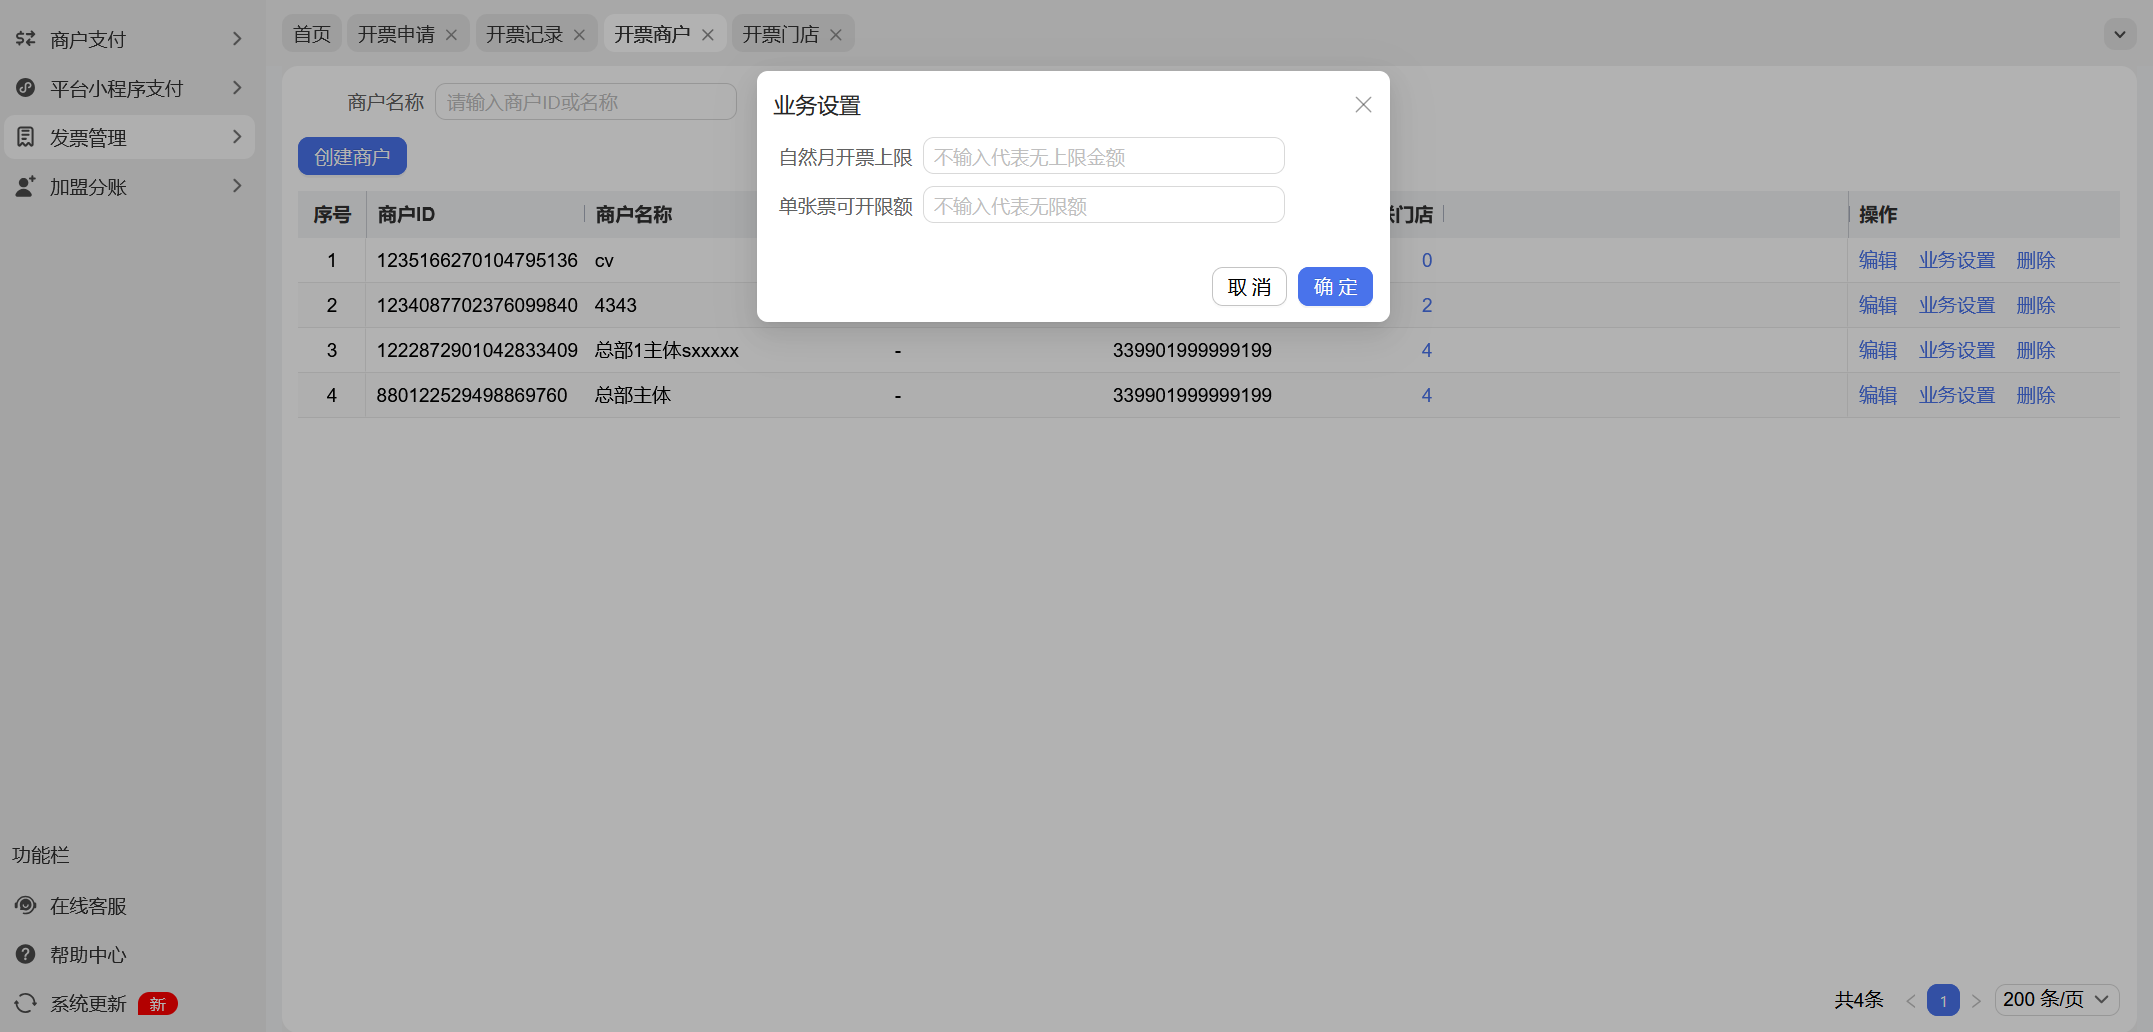Image resolution: width=2153 pixels, height=1032 pixels.
Task: Click the 在线客服 headset icon
Action: point(26,905)
